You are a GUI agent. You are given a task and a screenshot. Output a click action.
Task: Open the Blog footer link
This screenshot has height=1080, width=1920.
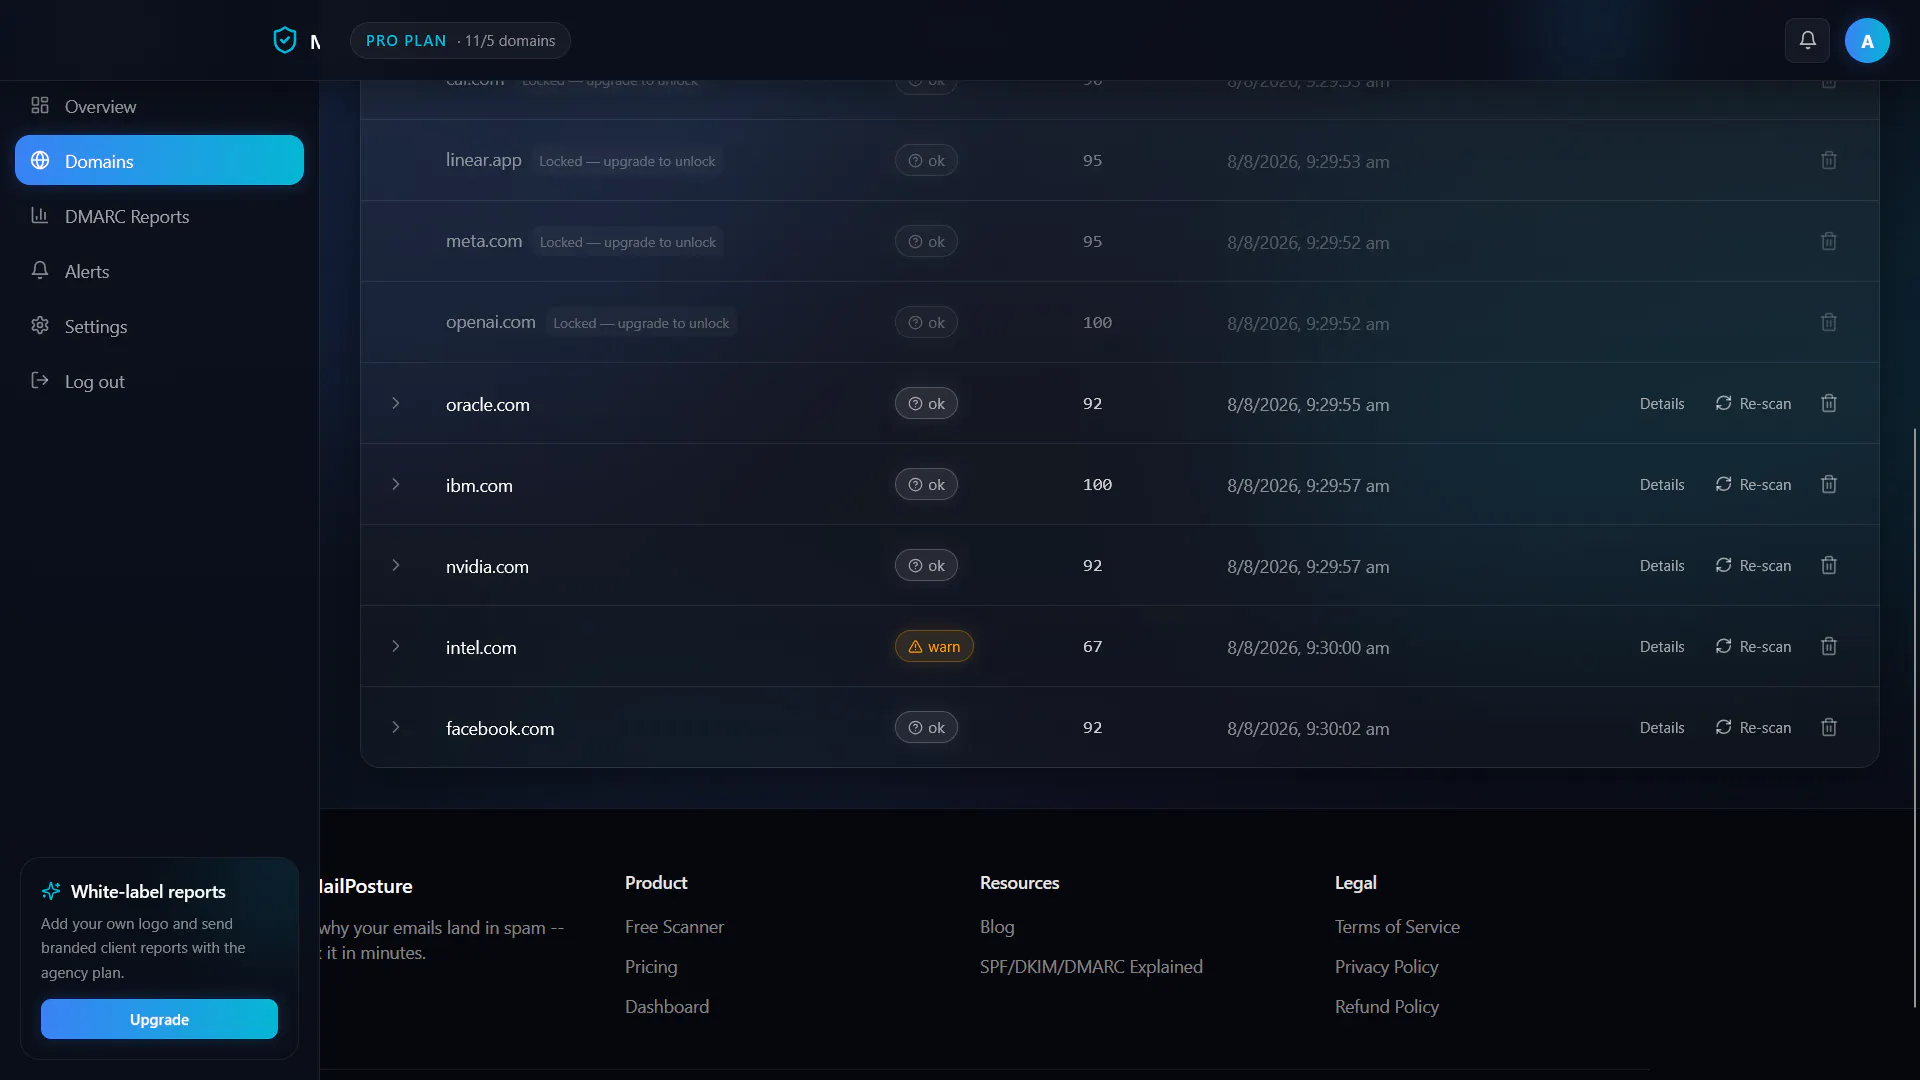tap(997, 927)
